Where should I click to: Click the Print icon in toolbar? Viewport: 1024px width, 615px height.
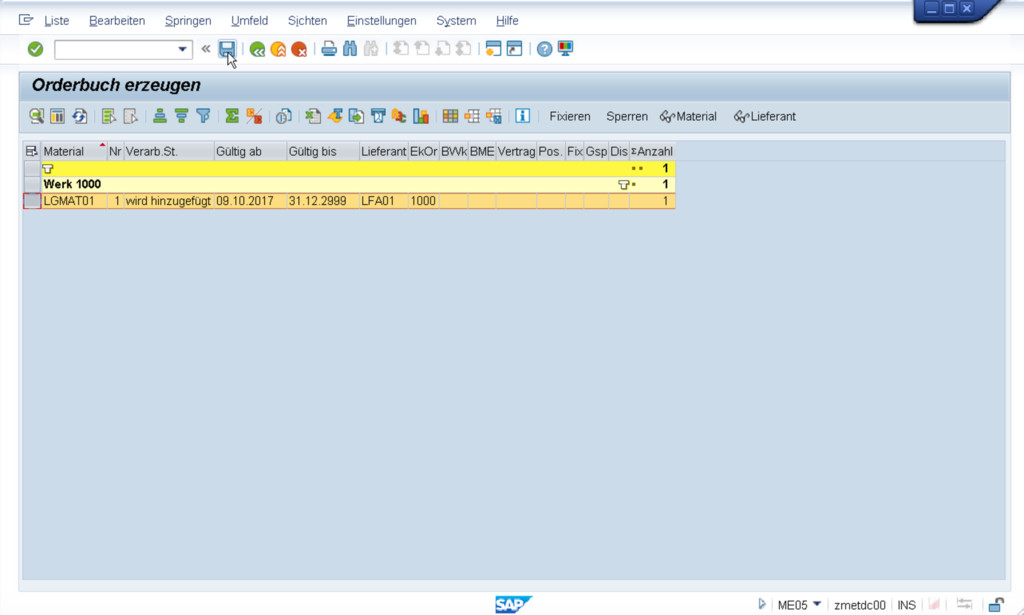(329, 49)
